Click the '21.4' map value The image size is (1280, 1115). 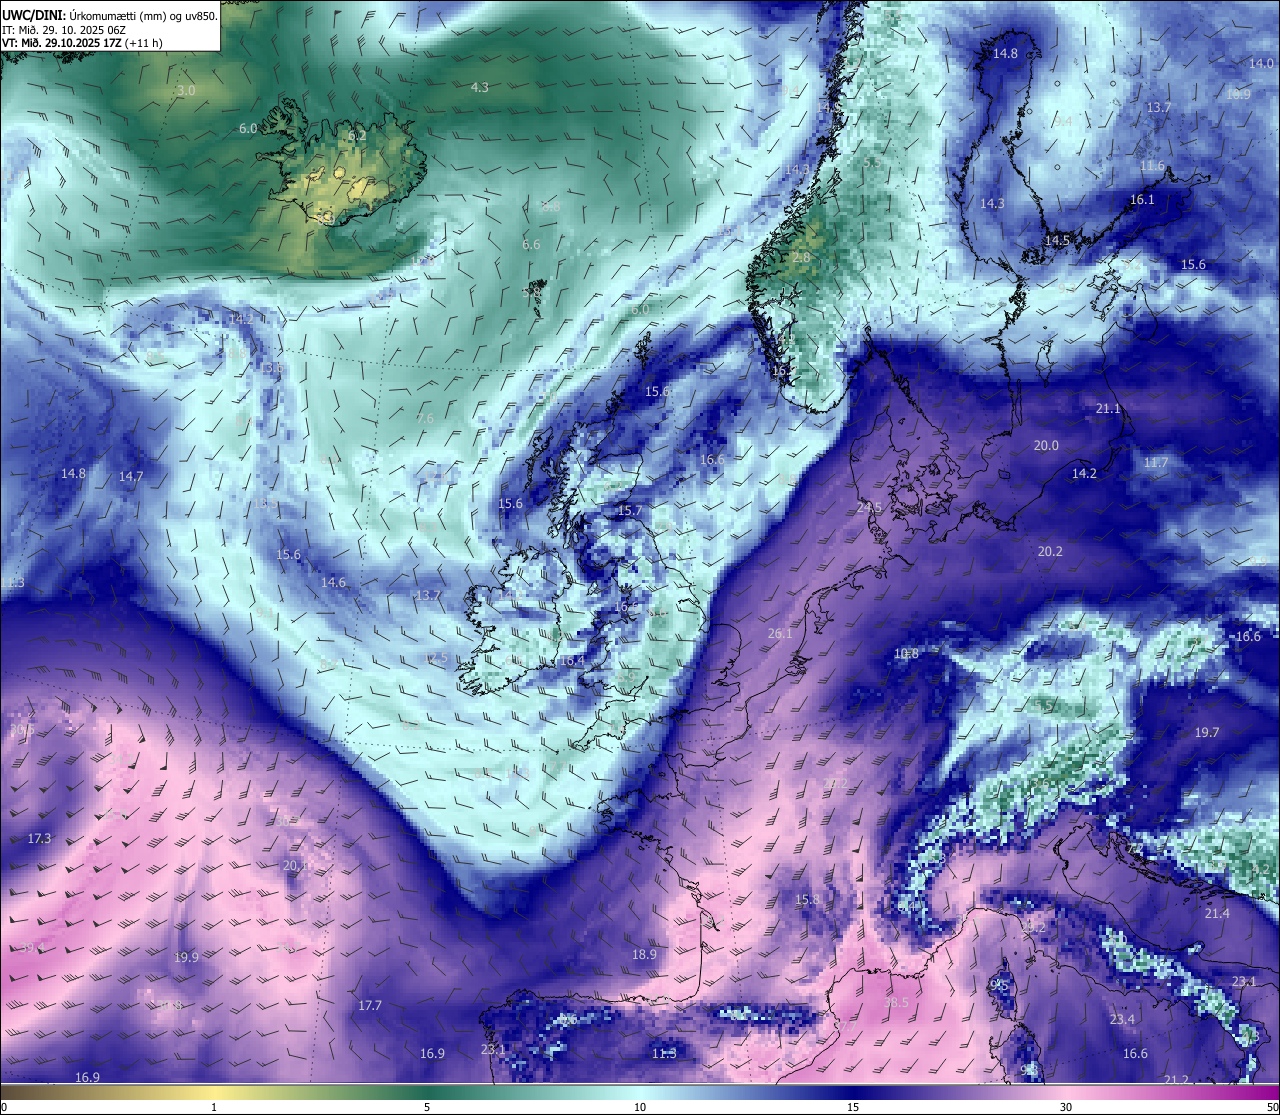pyautogui.click(x=1217, y=914)
